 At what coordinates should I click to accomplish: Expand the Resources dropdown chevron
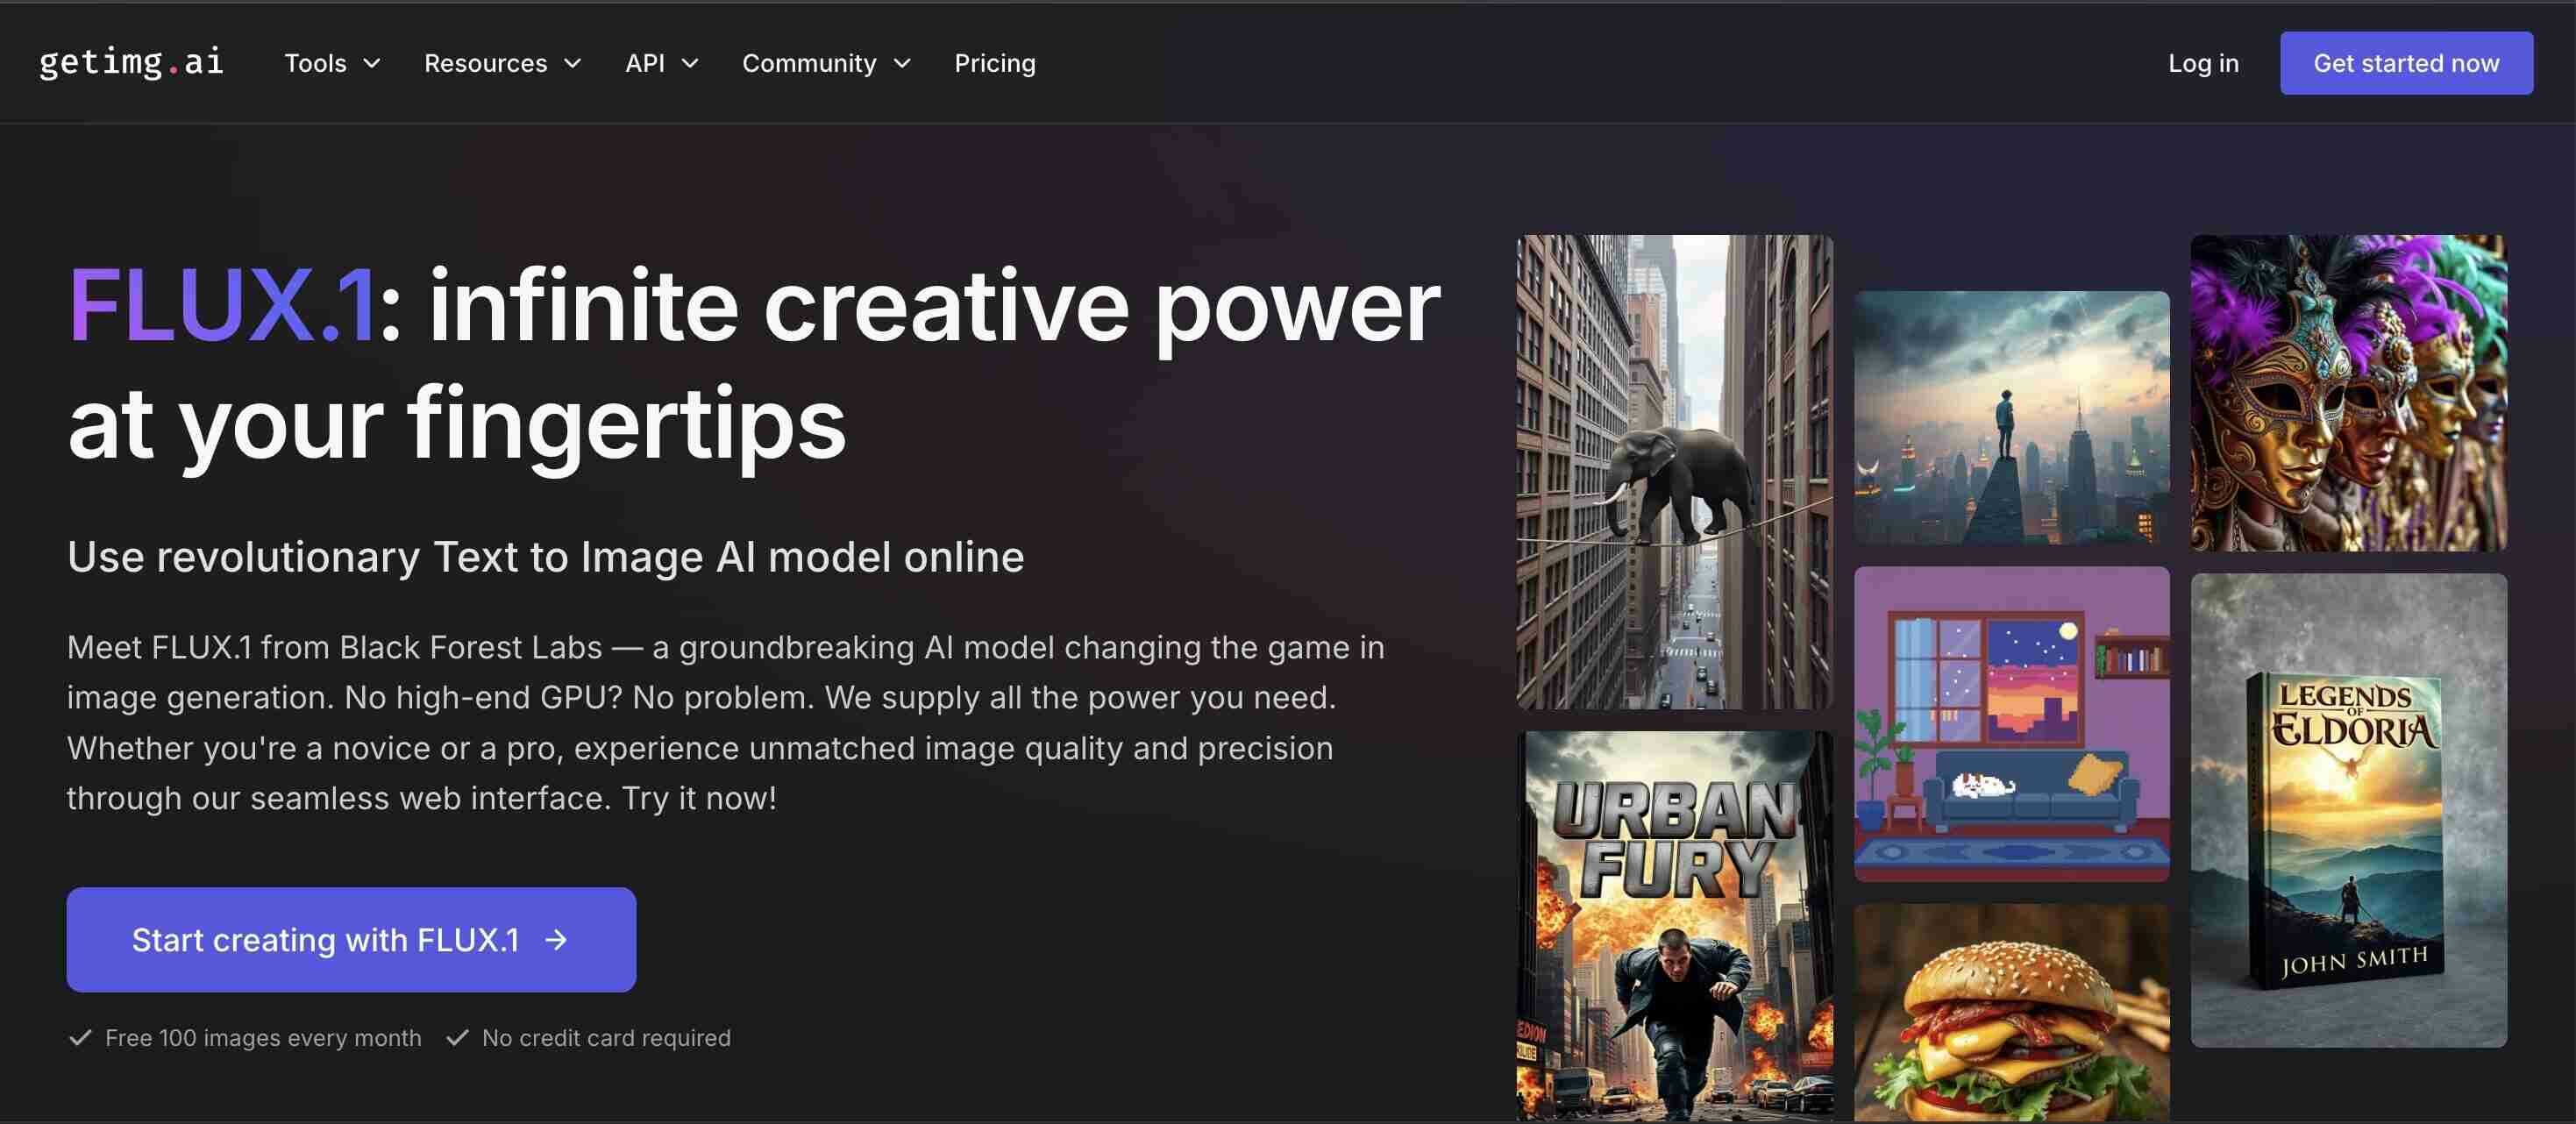[x=573, y=63]
